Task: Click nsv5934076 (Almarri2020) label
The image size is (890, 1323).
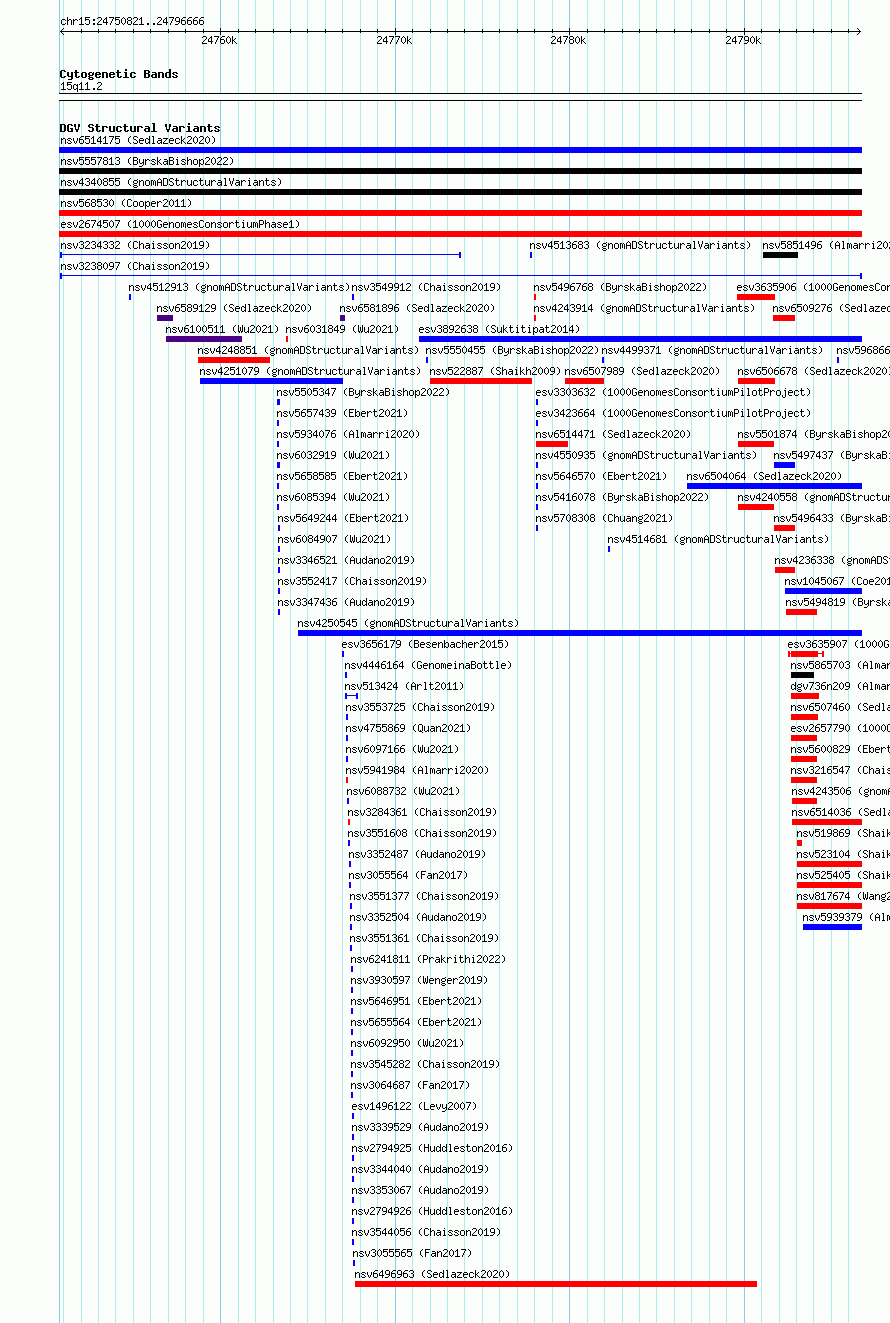Action: tap(348, 434)
